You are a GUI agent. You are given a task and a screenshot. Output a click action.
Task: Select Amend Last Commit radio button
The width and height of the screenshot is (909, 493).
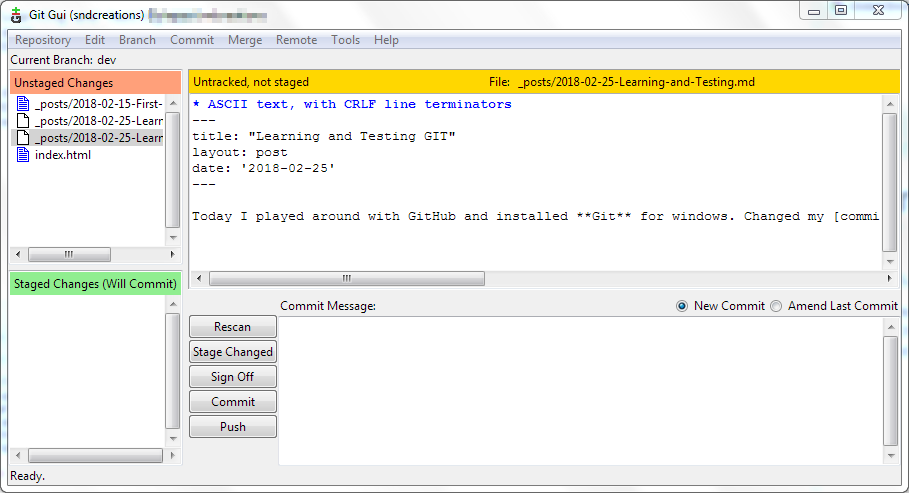(x=776, y=306)
